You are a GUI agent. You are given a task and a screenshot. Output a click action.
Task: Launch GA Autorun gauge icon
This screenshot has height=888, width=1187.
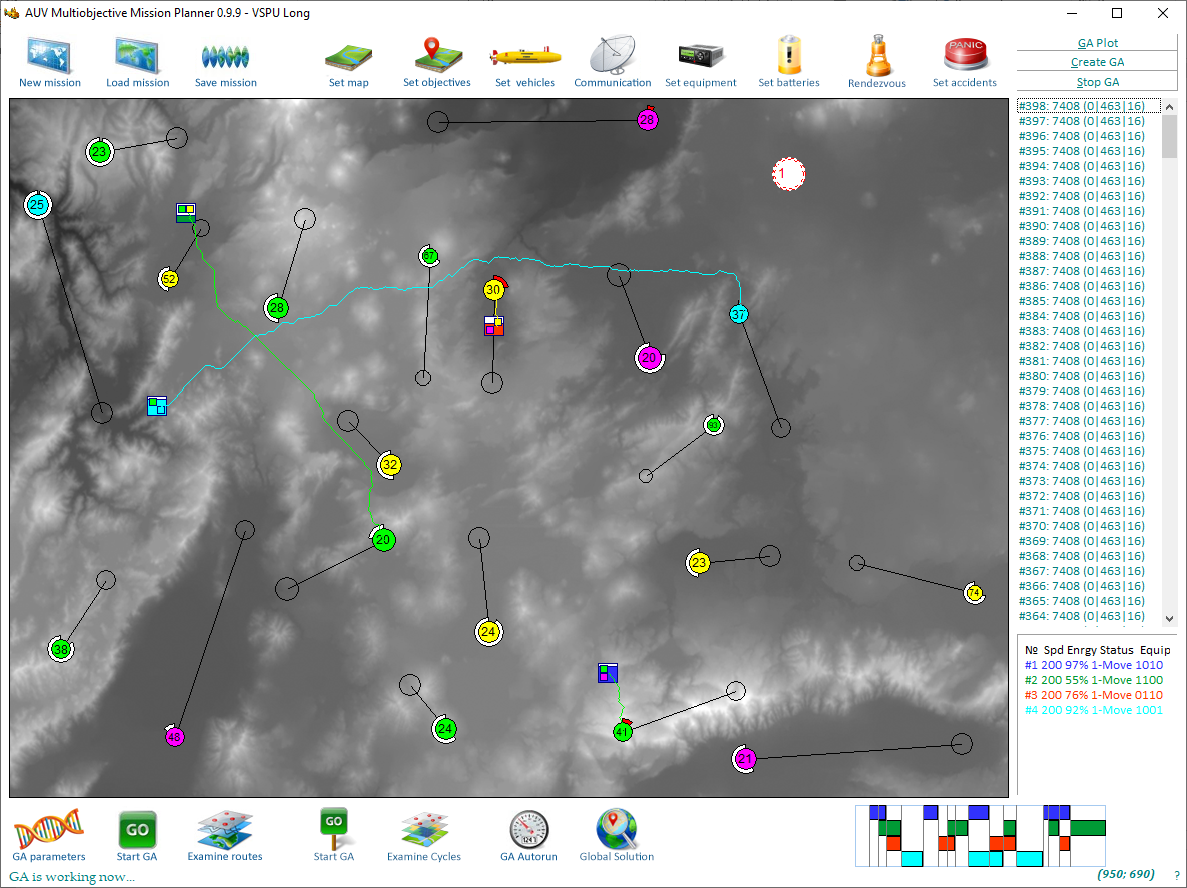point(528,829)
